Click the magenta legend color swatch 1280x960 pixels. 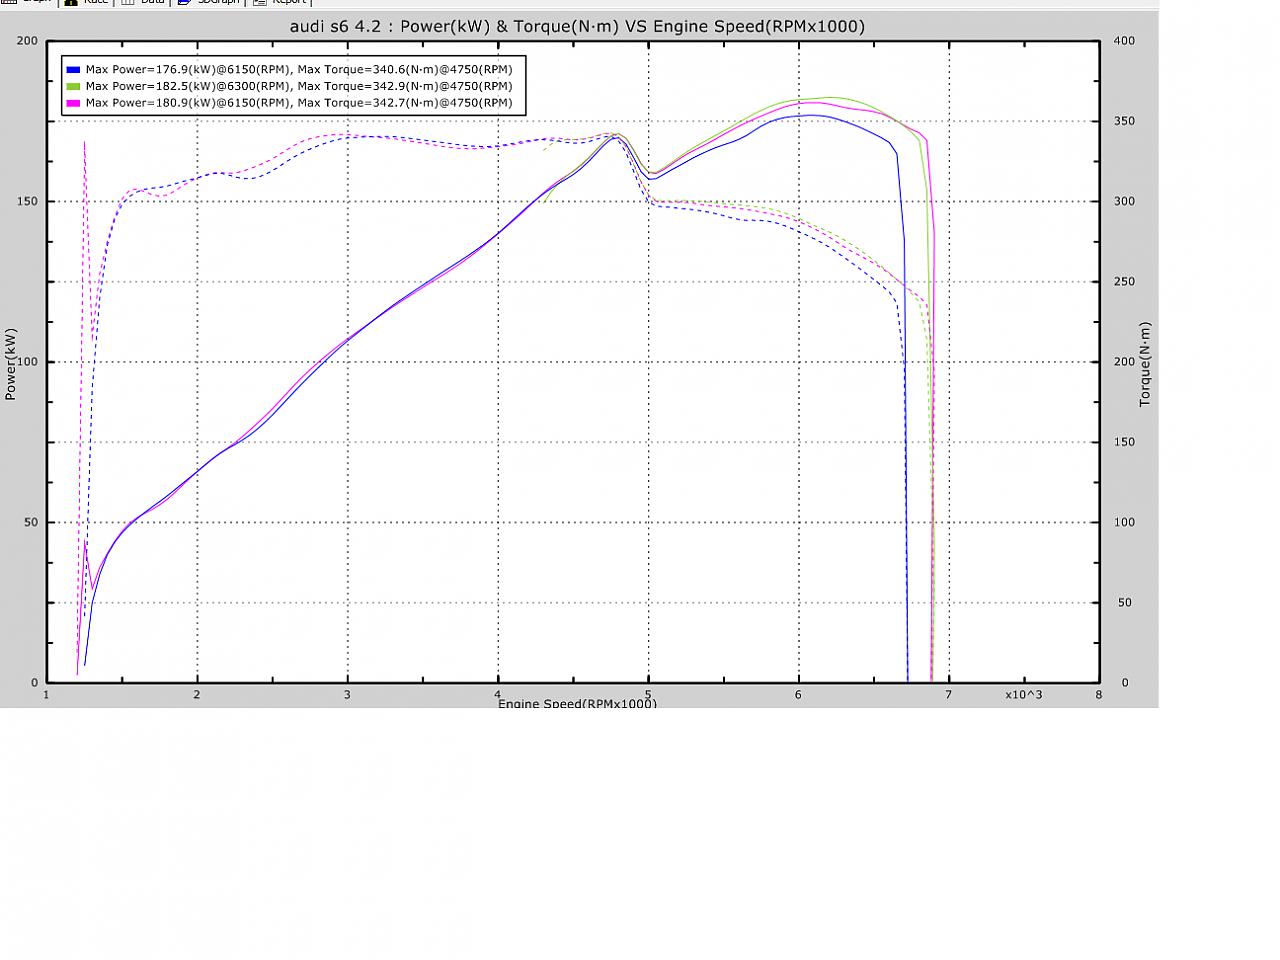coord(73,102)
